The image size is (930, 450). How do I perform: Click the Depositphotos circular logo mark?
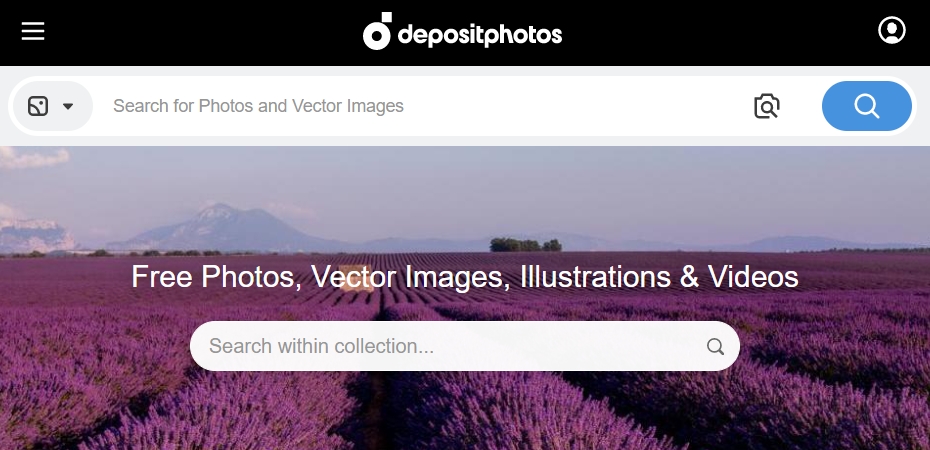377,32
